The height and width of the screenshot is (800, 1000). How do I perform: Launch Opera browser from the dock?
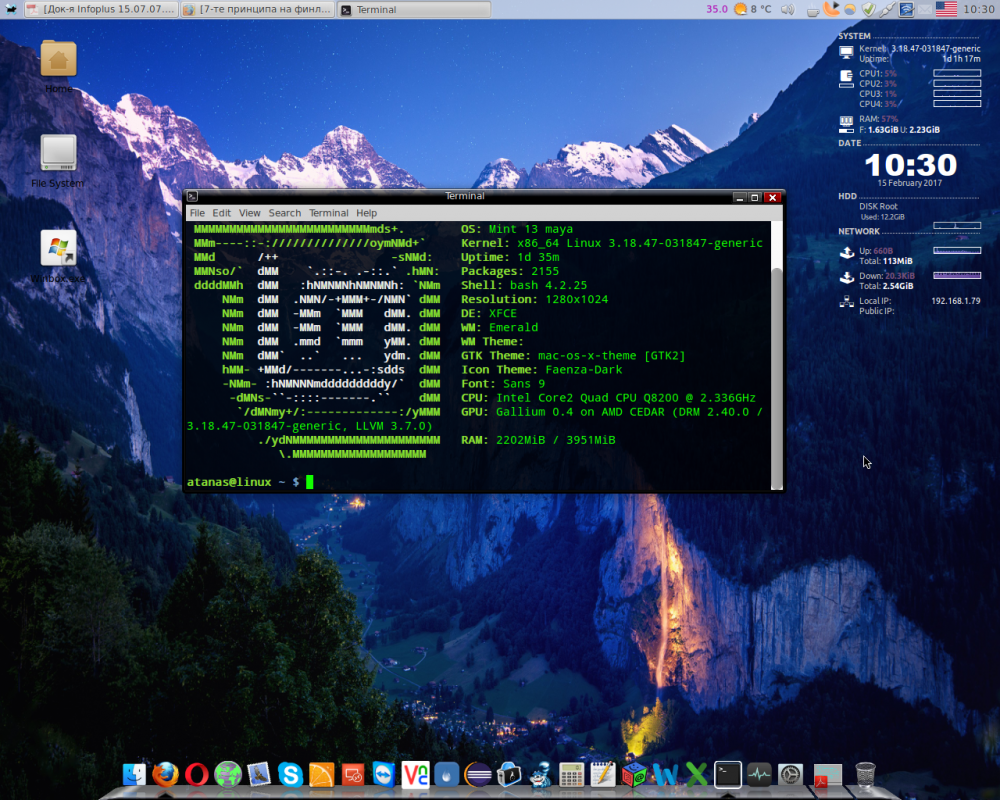[x=197, y=774]
